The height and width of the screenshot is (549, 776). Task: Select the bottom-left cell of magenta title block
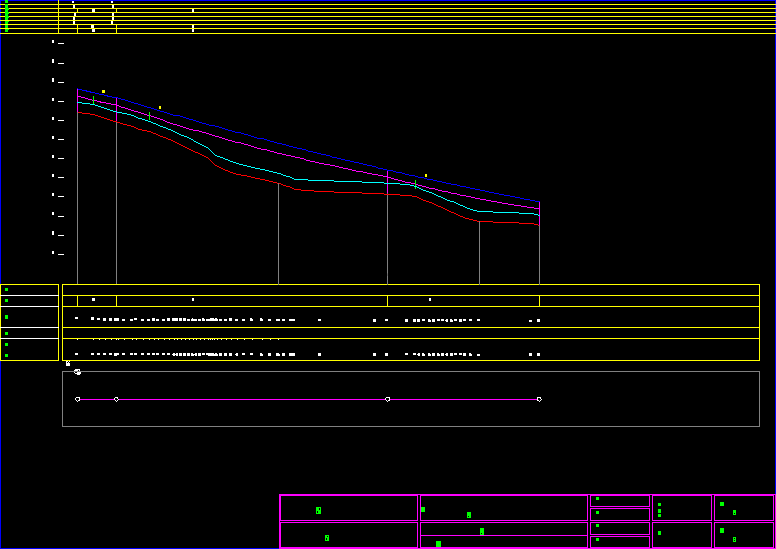[349, 535]
